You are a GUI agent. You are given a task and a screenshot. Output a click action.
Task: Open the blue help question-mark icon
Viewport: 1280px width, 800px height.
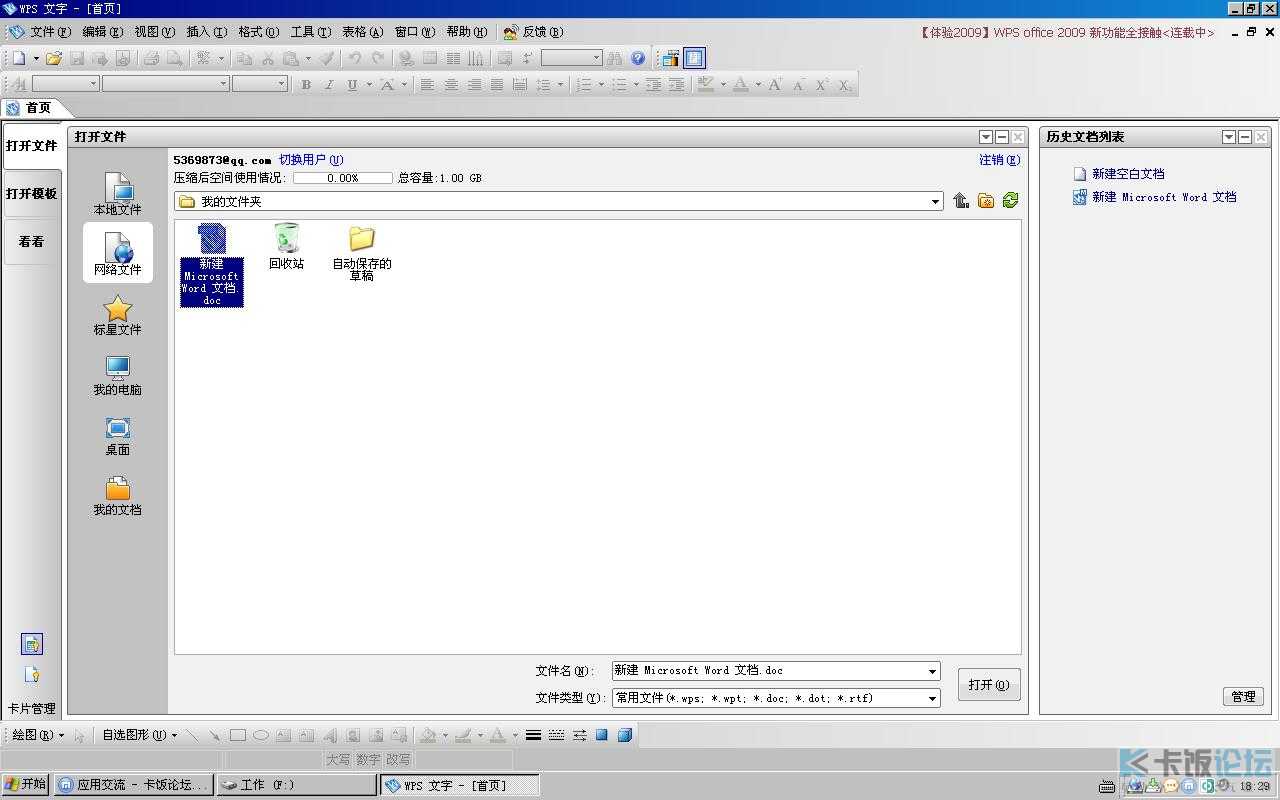point(638,58)
